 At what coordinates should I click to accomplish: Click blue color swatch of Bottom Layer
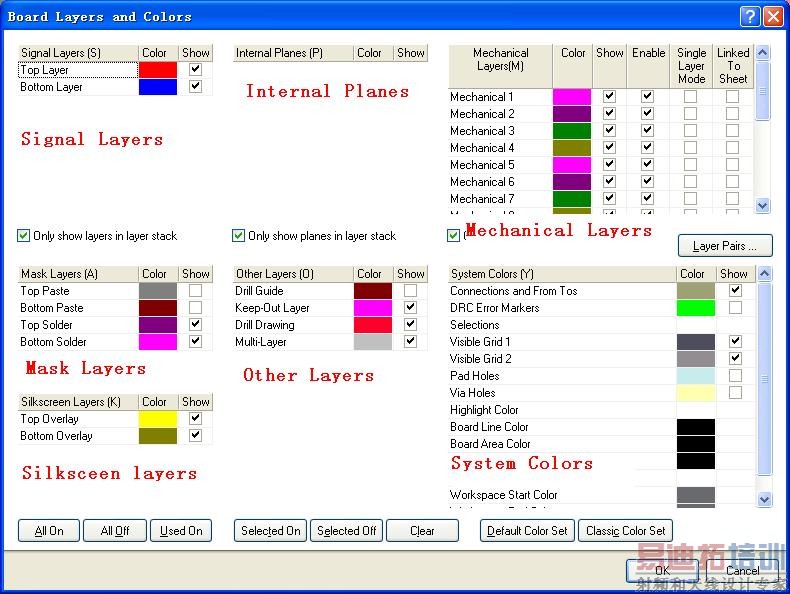tap(158, 87)
